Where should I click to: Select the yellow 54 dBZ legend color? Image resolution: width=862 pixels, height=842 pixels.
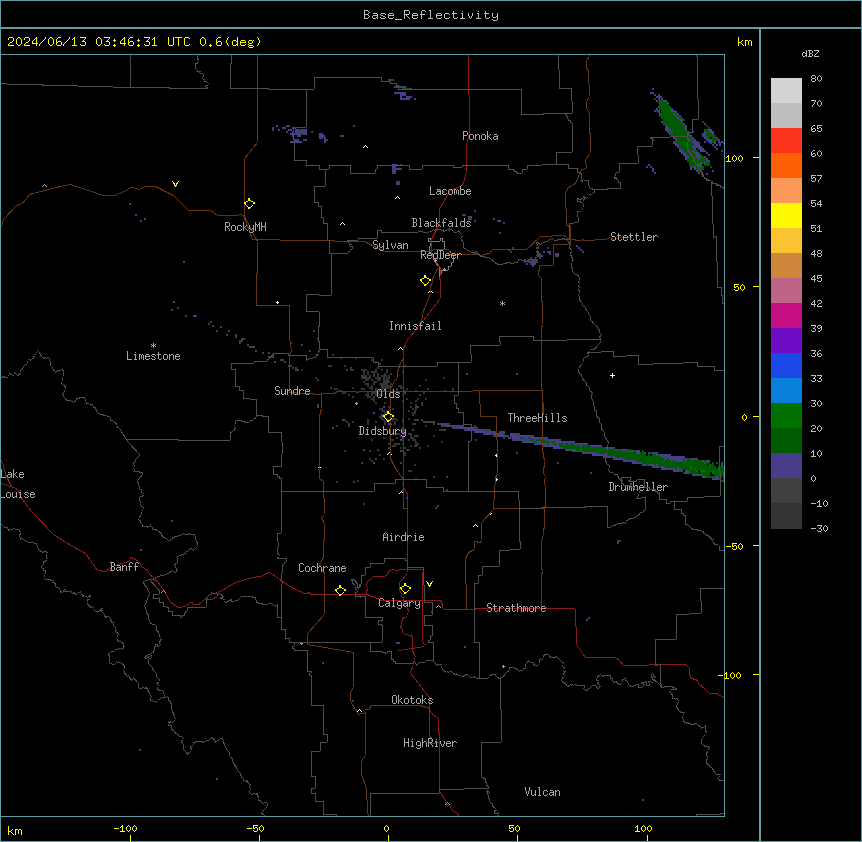click(786, 215)
